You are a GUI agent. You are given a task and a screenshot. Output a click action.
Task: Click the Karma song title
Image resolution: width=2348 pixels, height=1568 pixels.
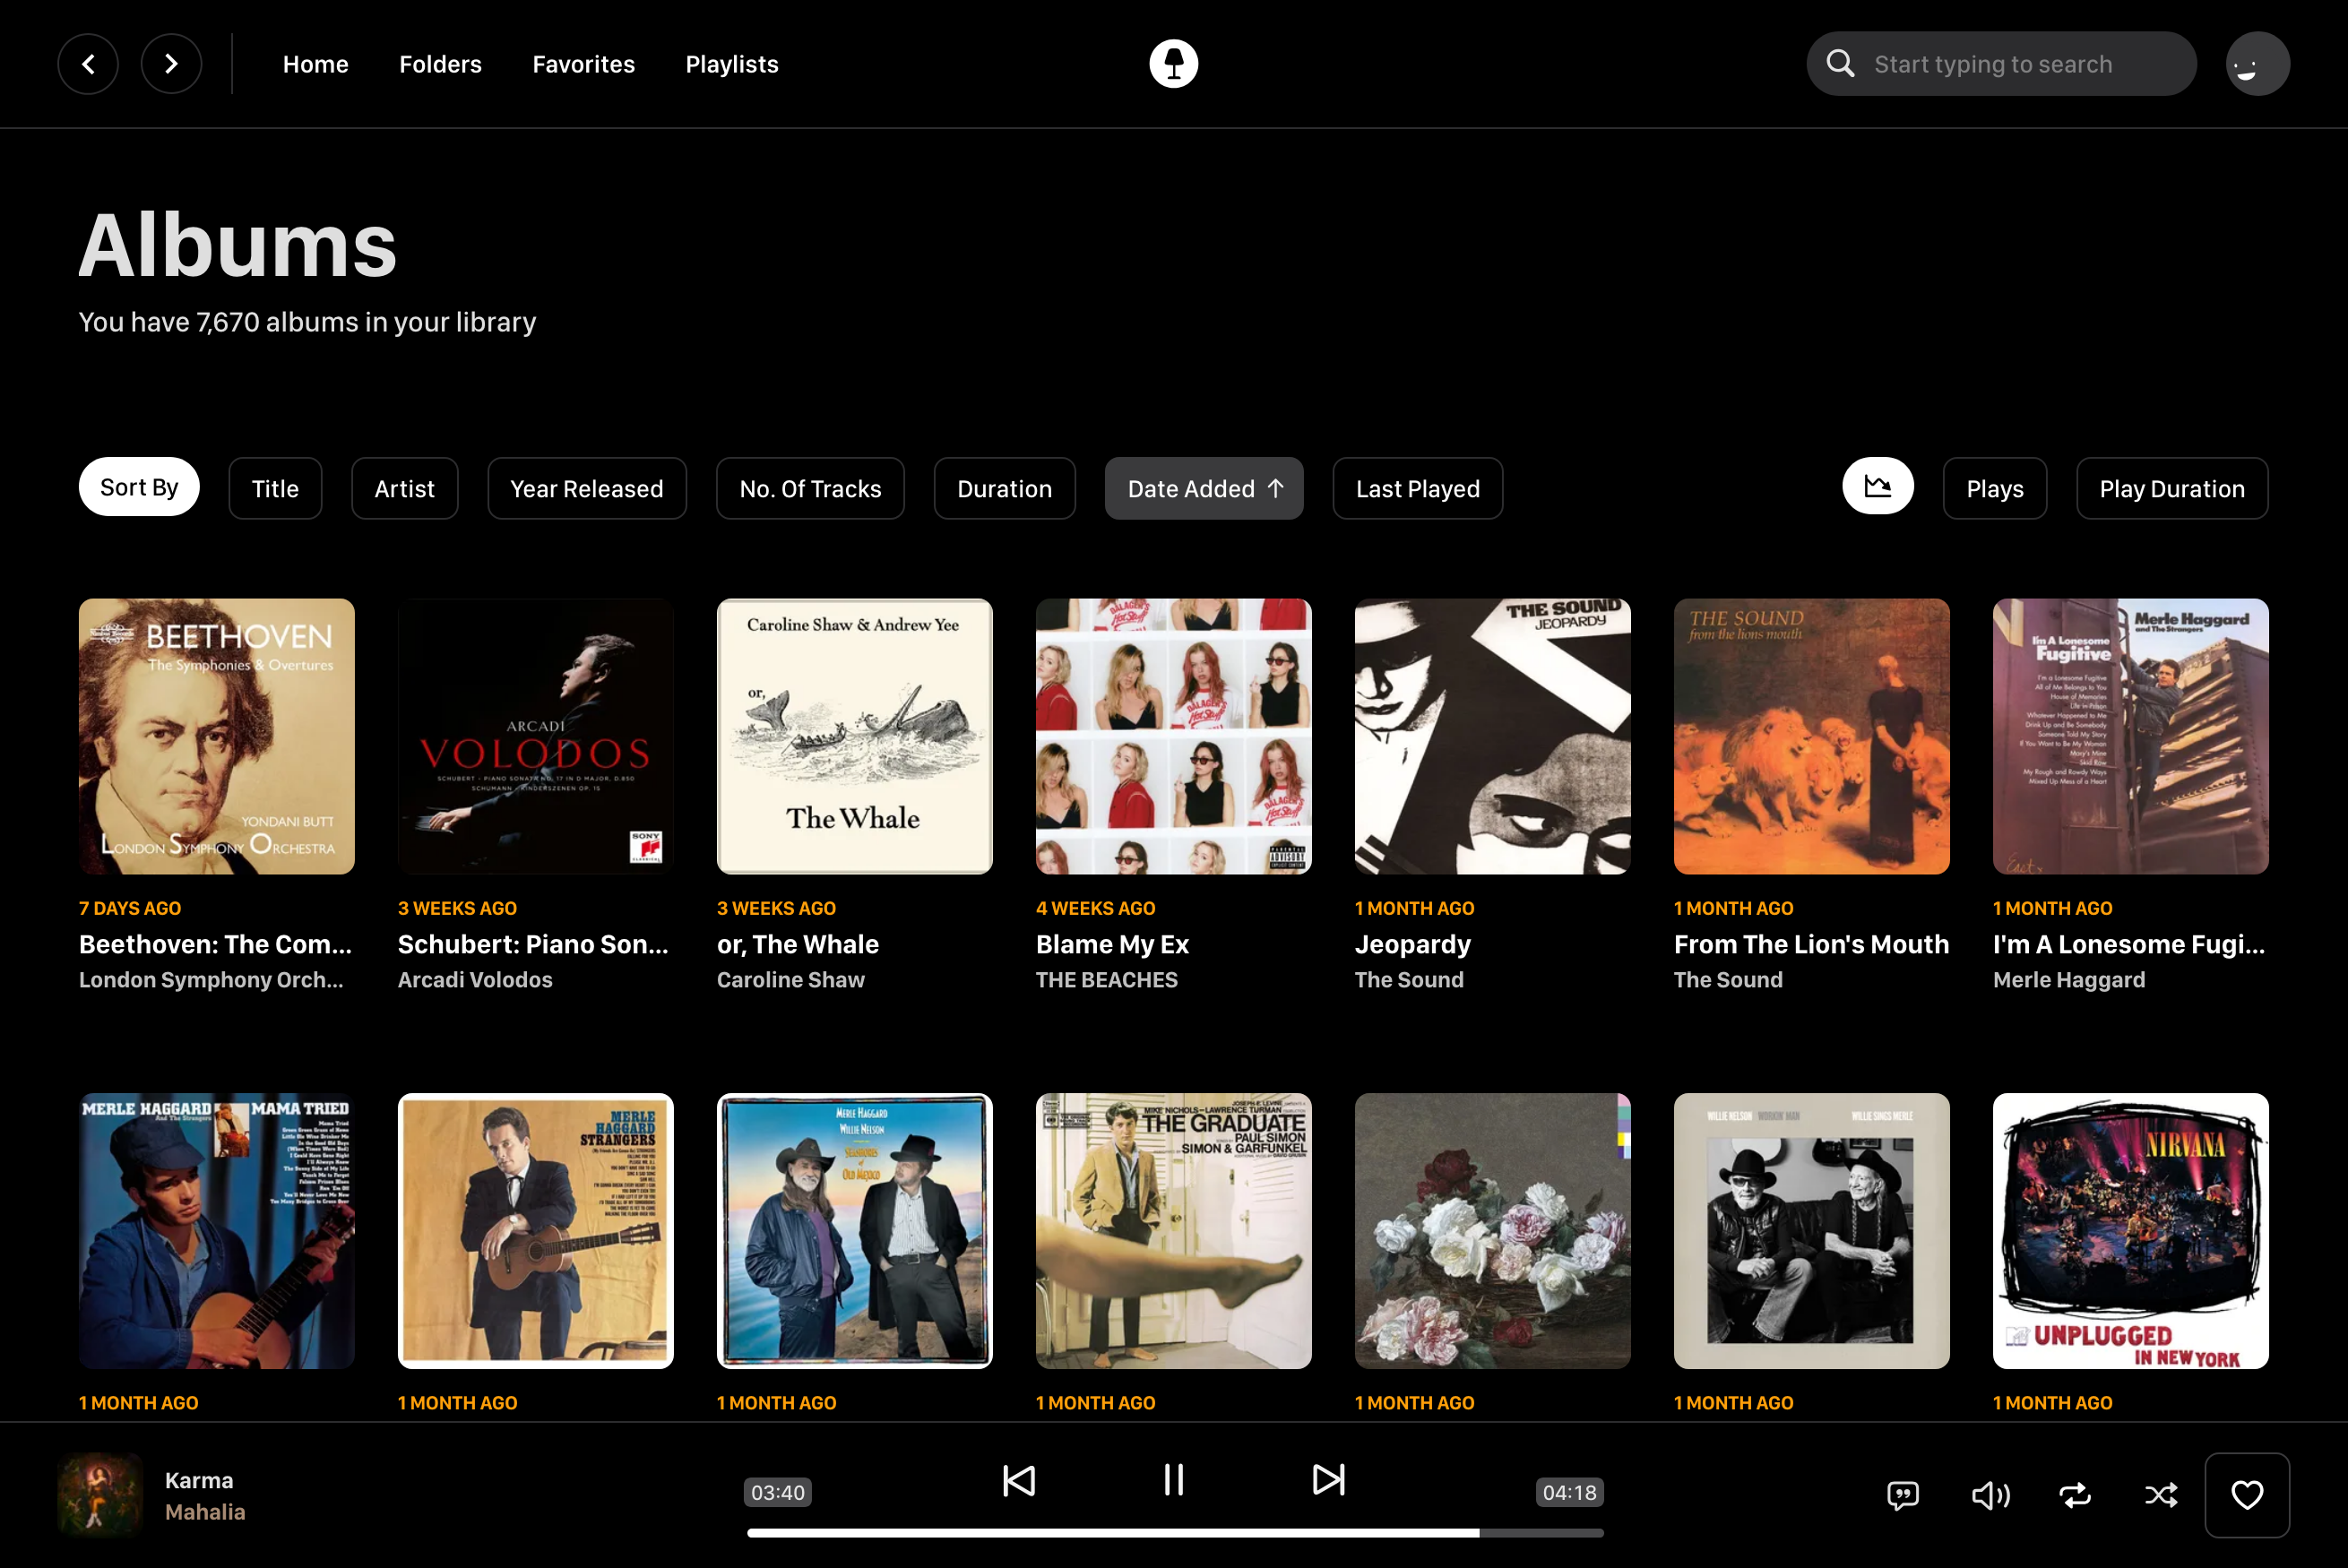coord(199,1480)
